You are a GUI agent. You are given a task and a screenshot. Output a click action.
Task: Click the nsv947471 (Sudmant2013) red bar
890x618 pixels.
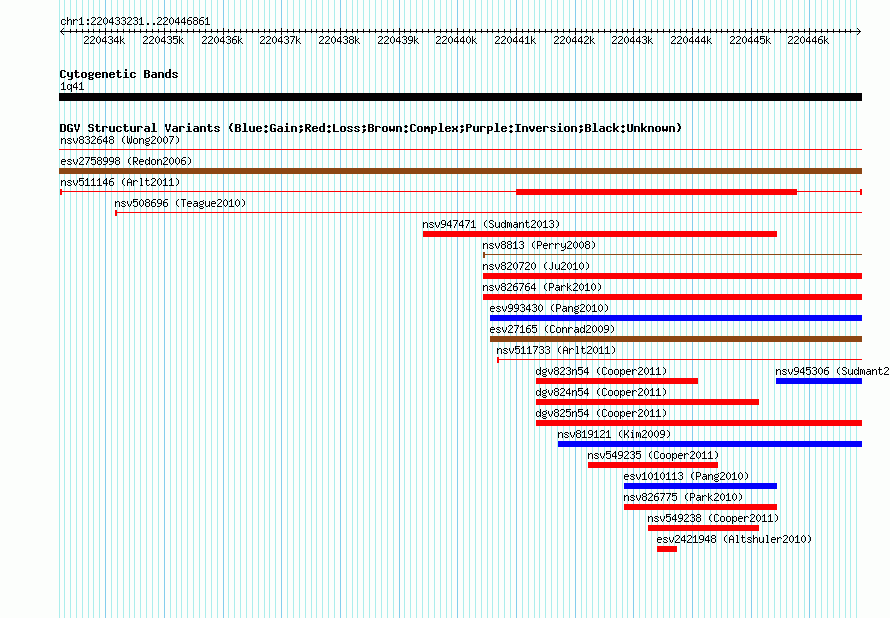pos(599,234)
